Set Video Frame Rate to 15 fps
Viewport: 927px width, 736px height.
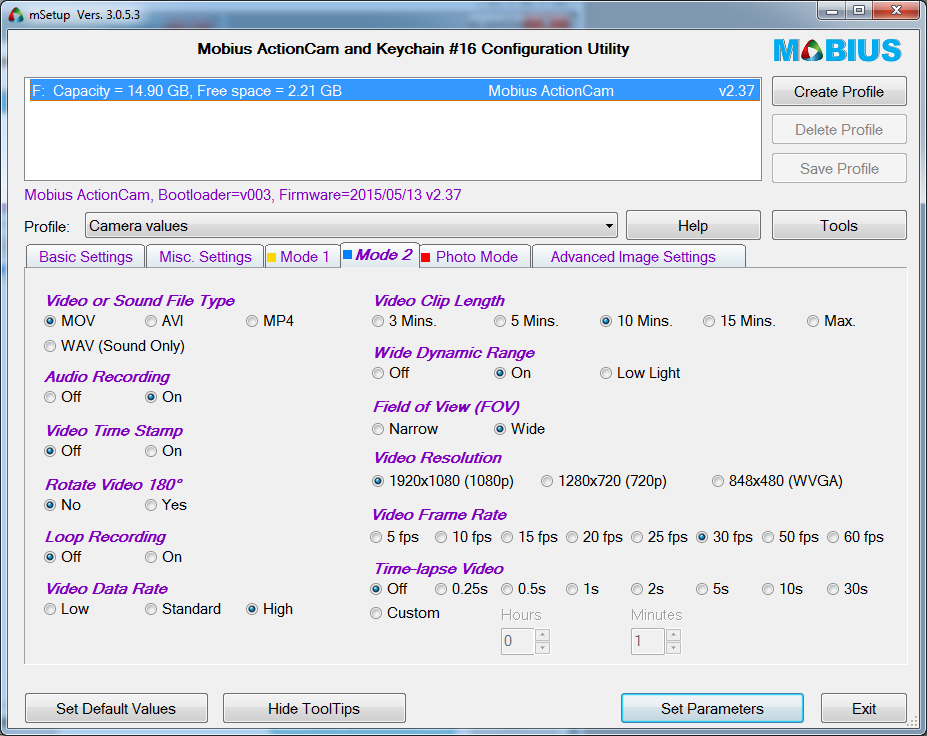[530, 537]
